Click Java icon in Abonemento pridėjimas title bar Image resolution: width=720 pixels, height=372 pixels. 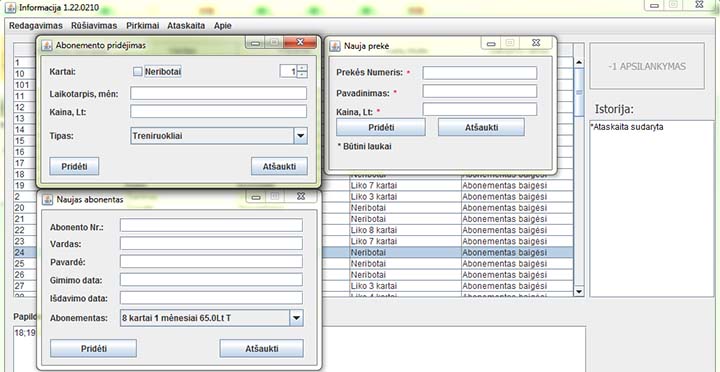click(46, 45)
